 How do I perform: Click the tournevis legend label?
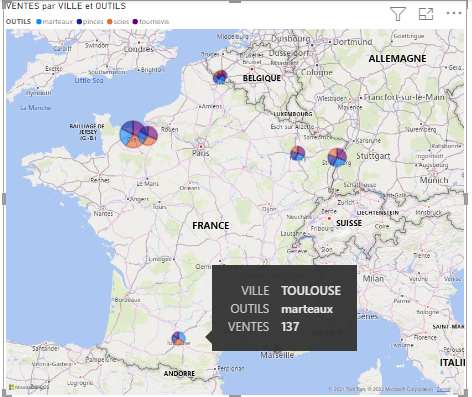click(154, 22)
